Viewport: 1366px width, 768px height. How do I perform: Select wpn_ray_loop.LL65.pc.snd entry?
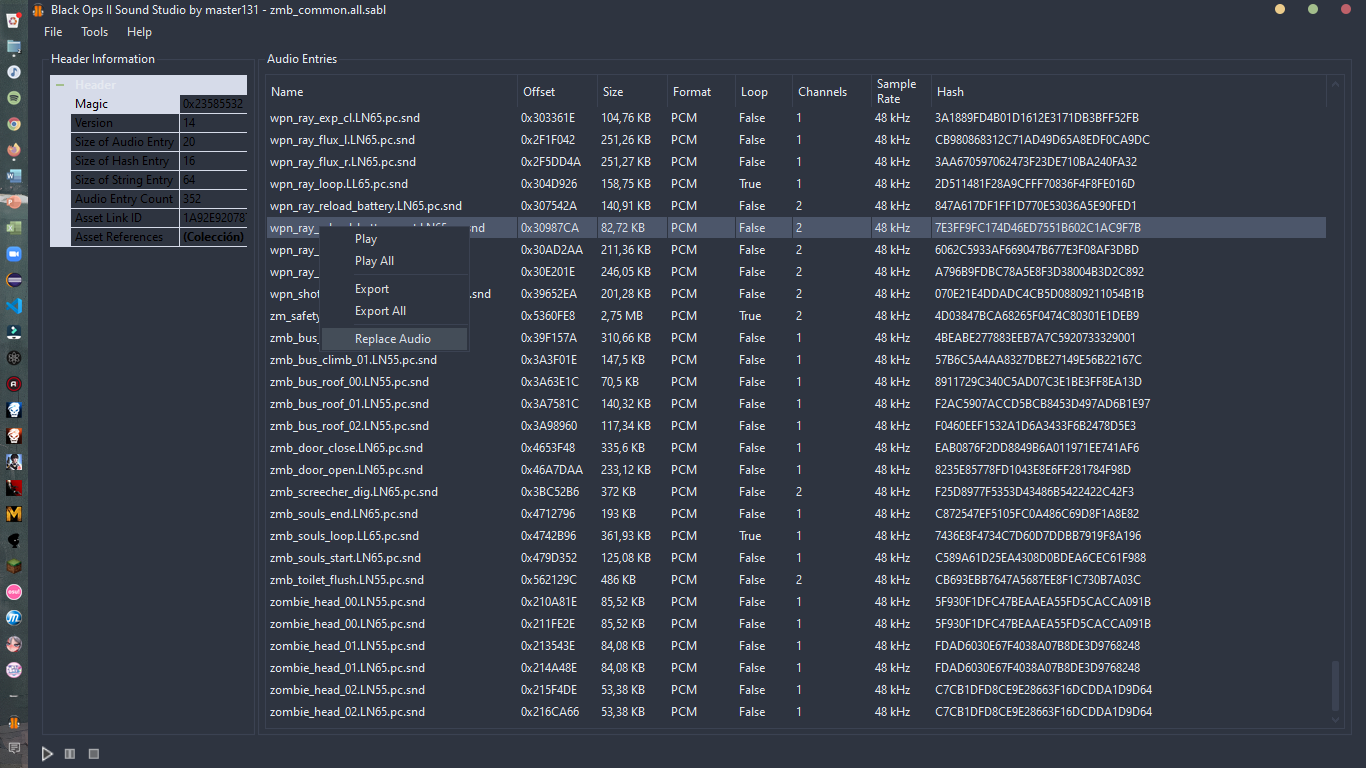(796, 184)
